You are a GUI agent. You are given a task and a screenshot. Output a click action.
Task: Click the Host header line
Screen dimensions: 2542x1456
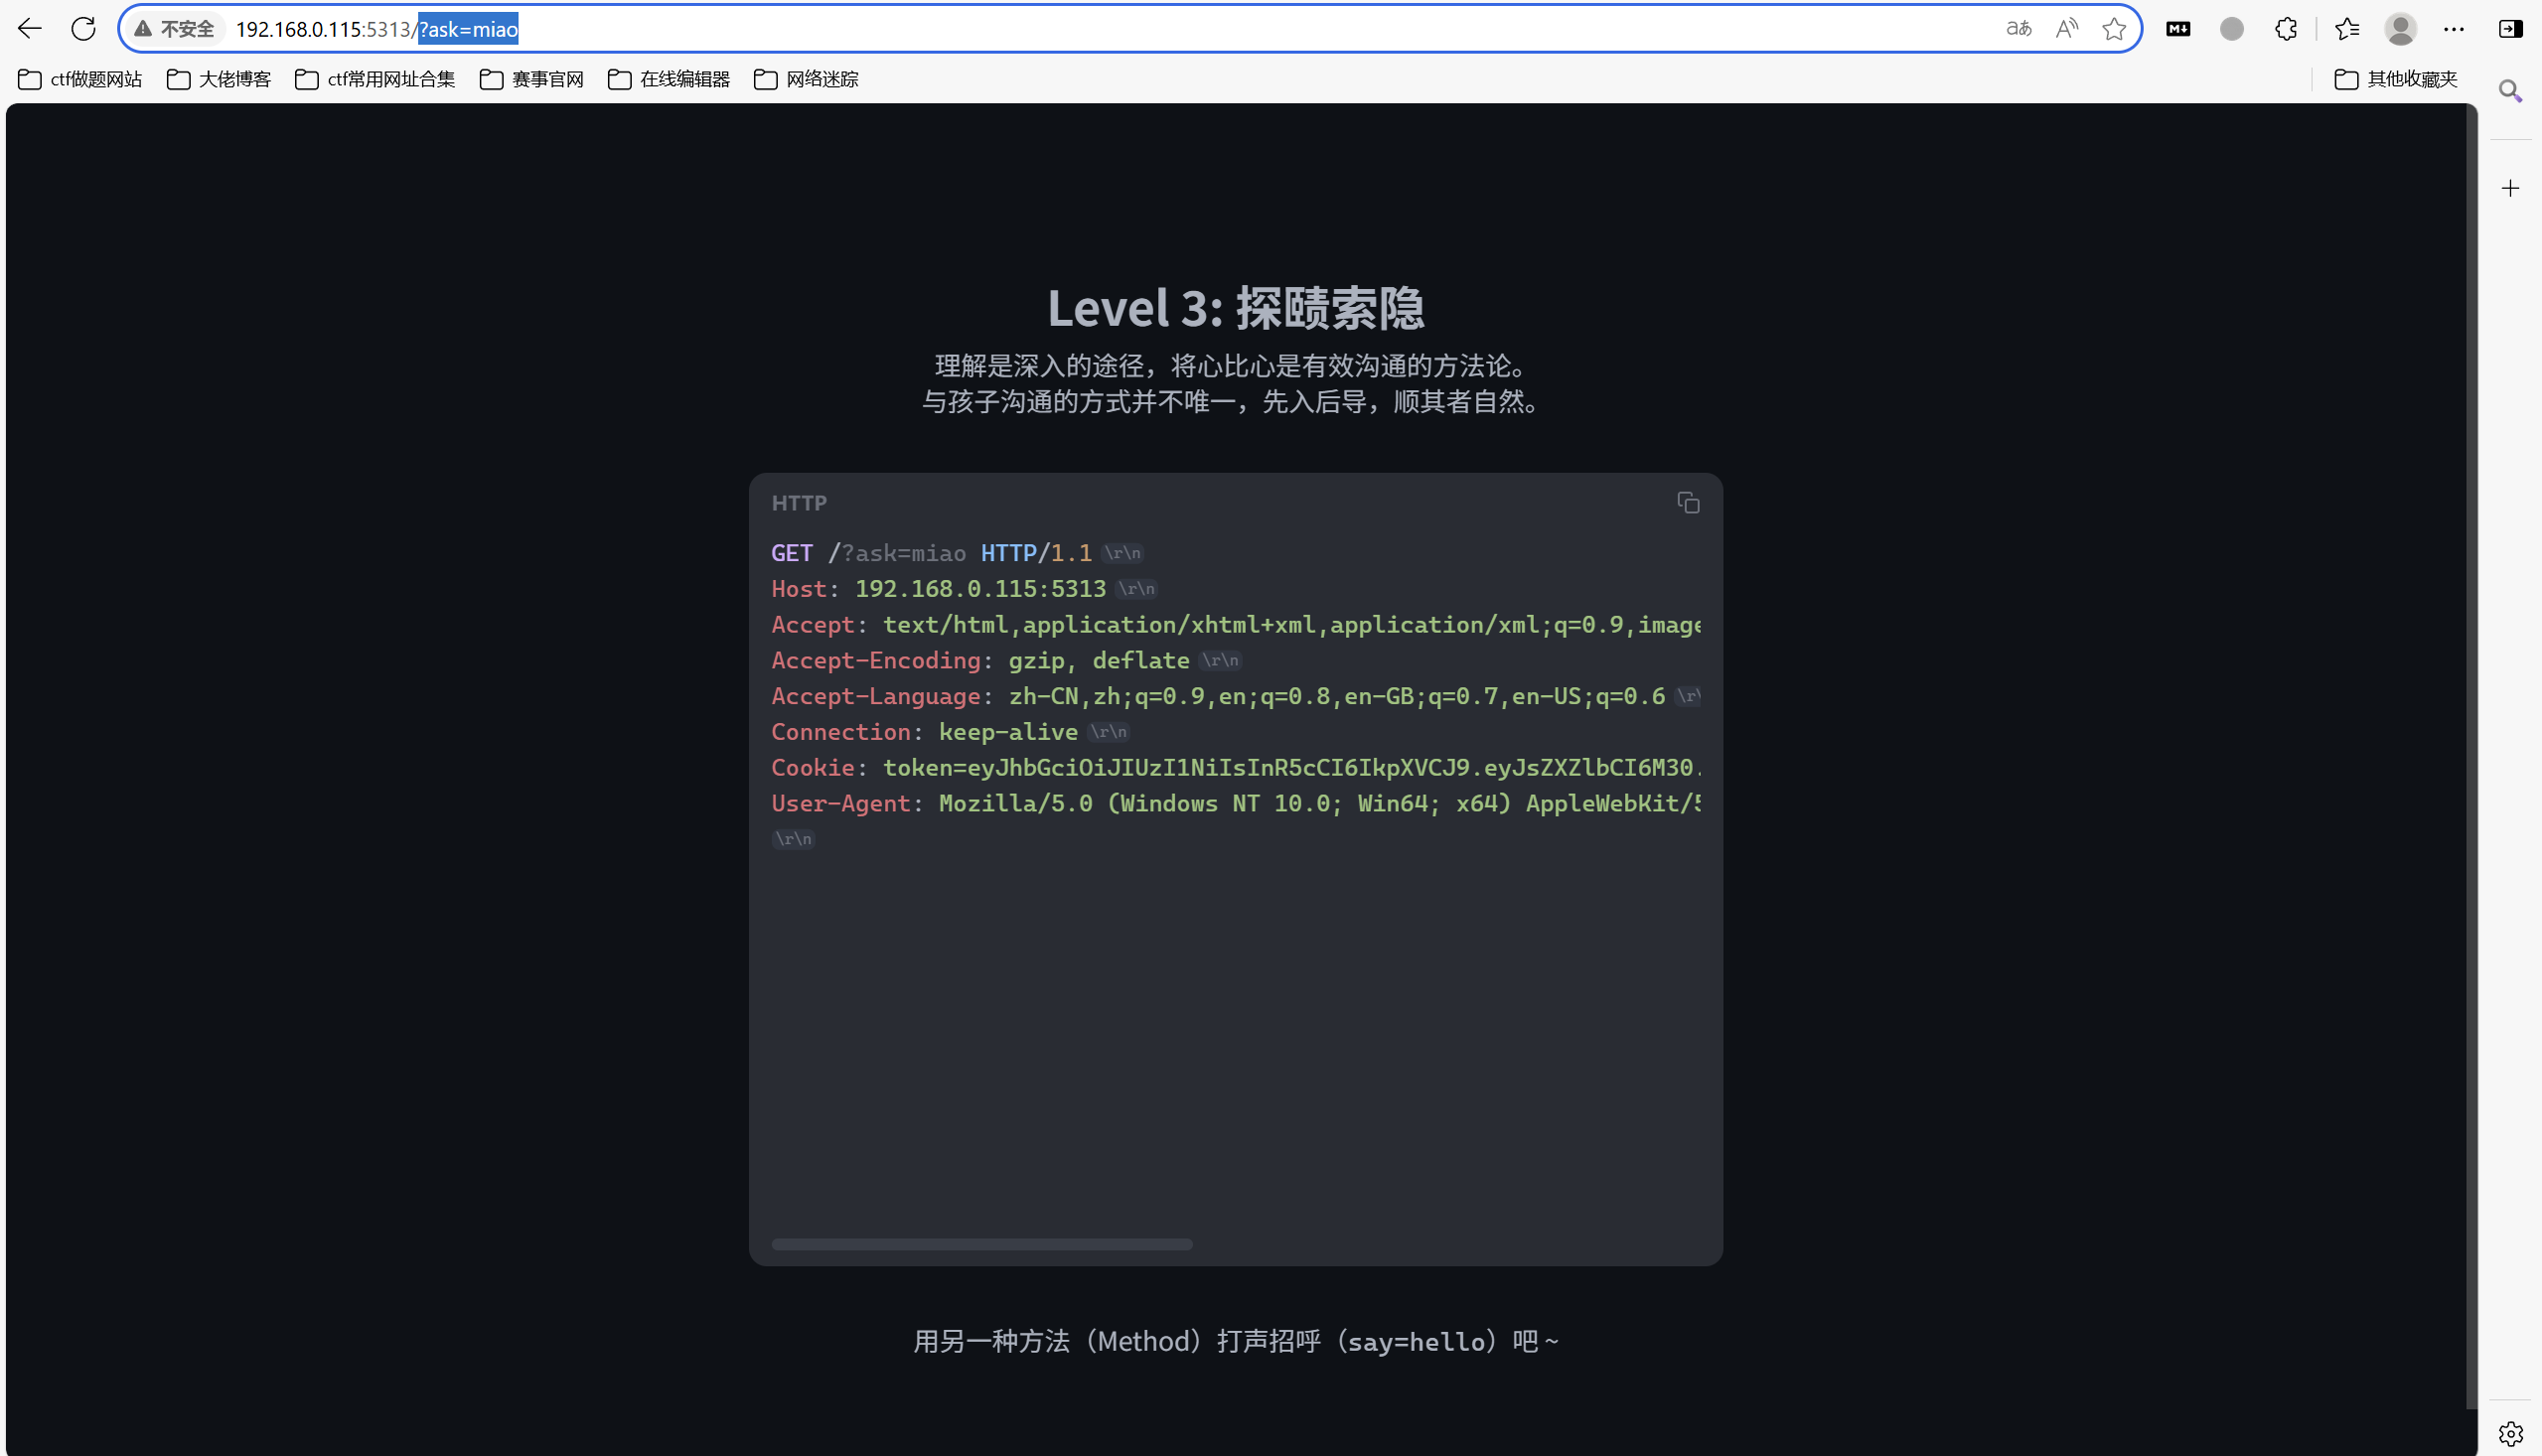[964, 589]
